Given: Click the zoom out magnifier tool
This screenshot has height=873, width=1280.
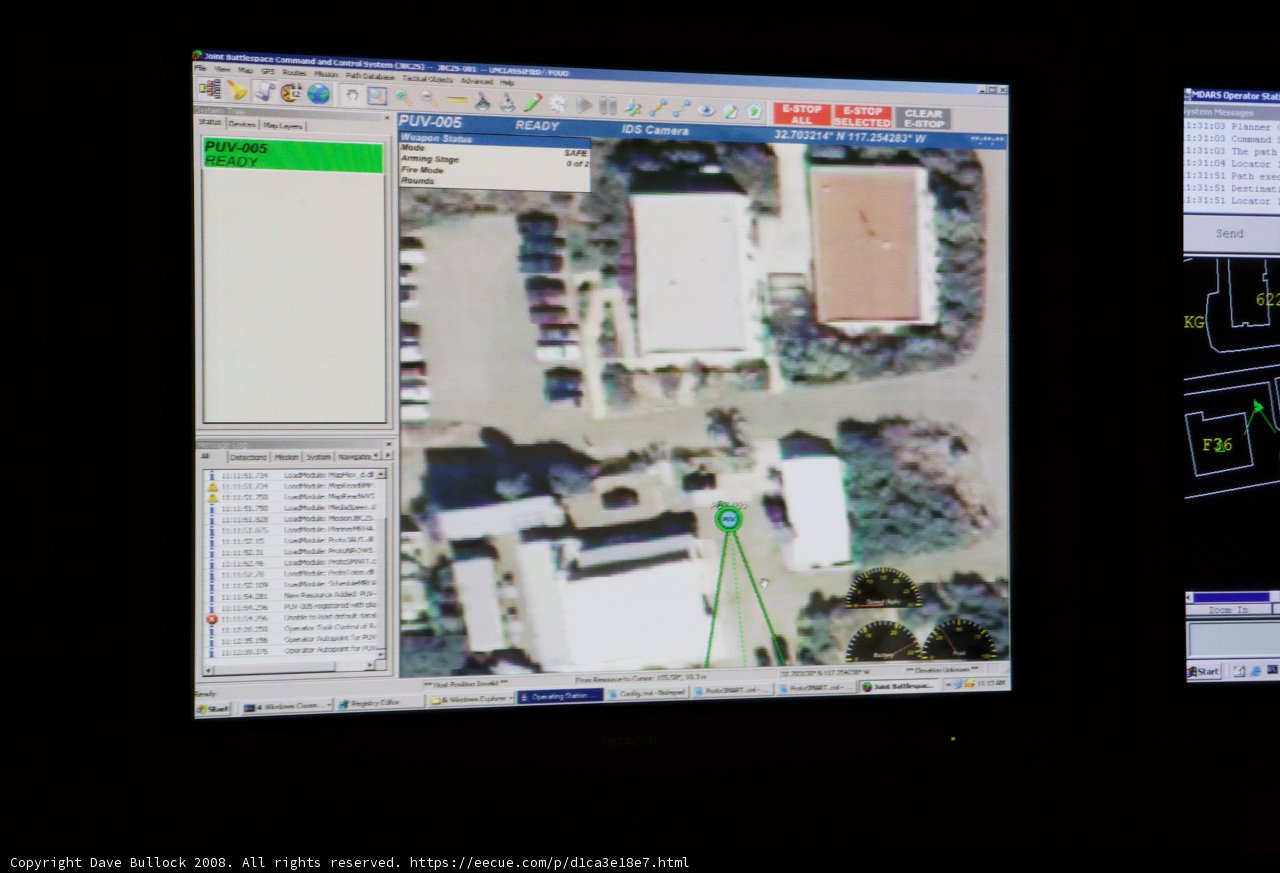Looking at the screenshot, I should tap(429, 98).
